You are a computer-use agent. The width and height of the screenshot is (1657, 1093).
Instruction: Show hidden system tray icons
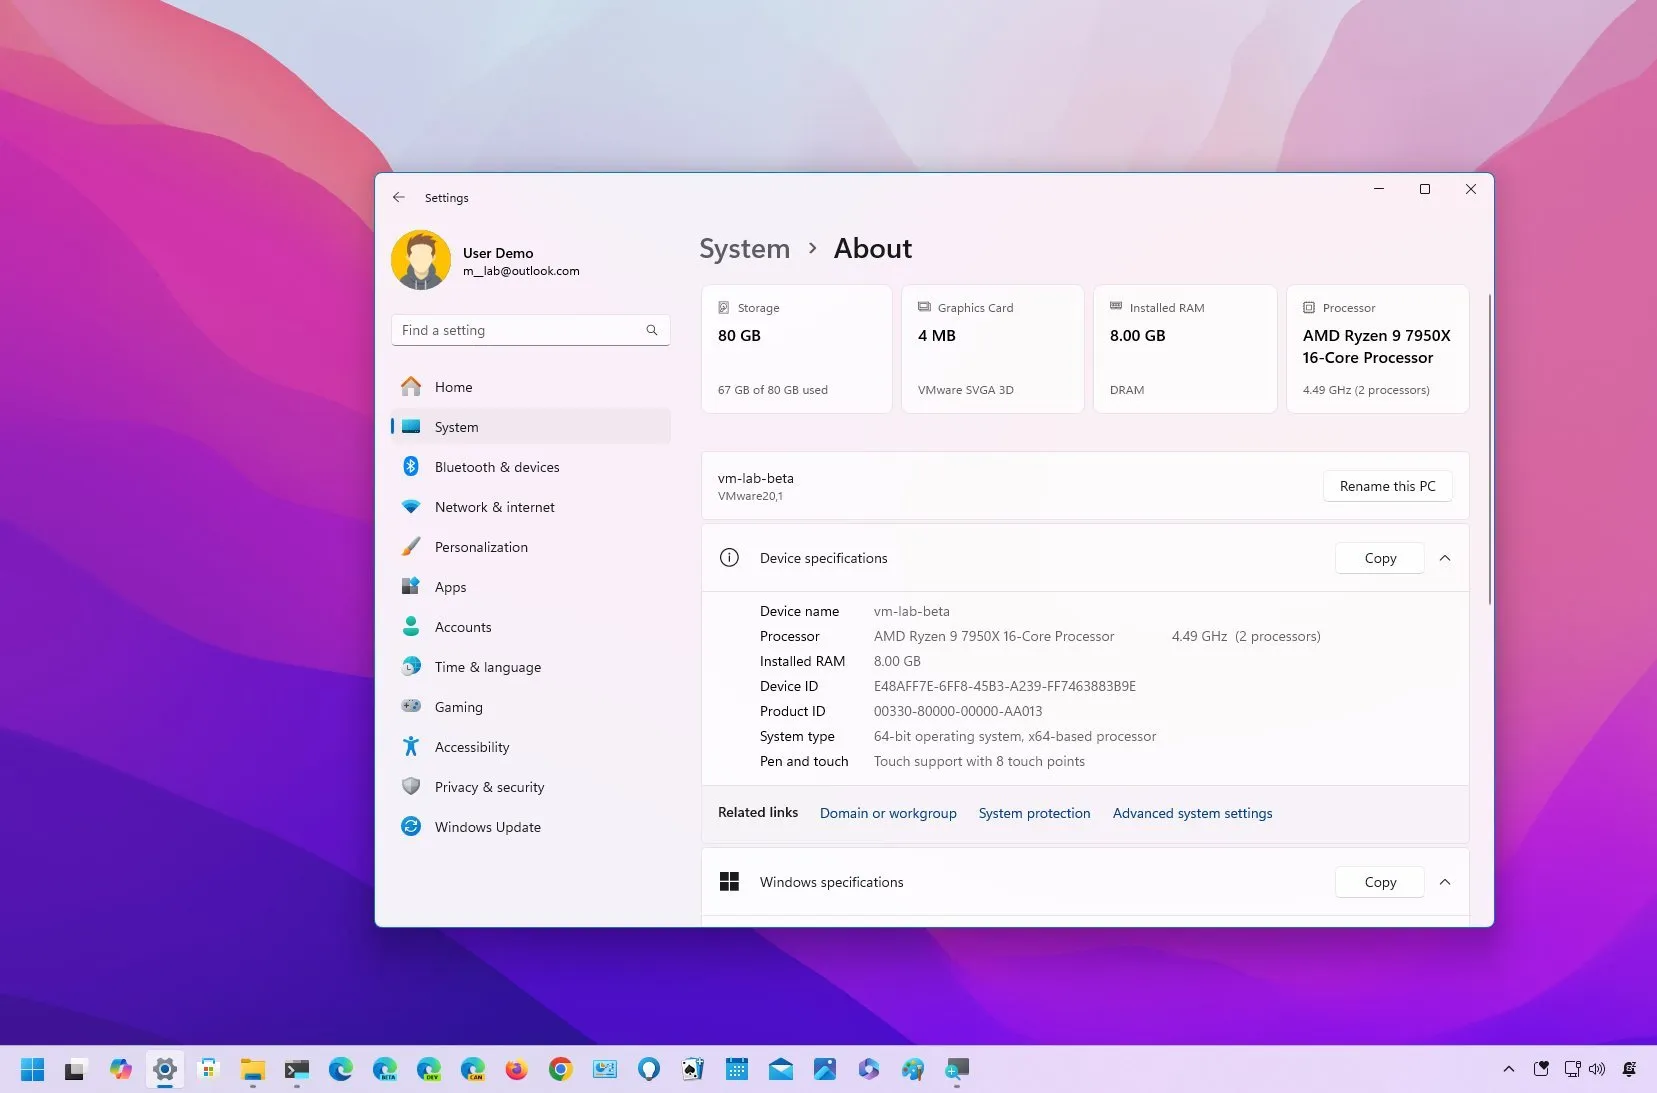(1508, 1068)
